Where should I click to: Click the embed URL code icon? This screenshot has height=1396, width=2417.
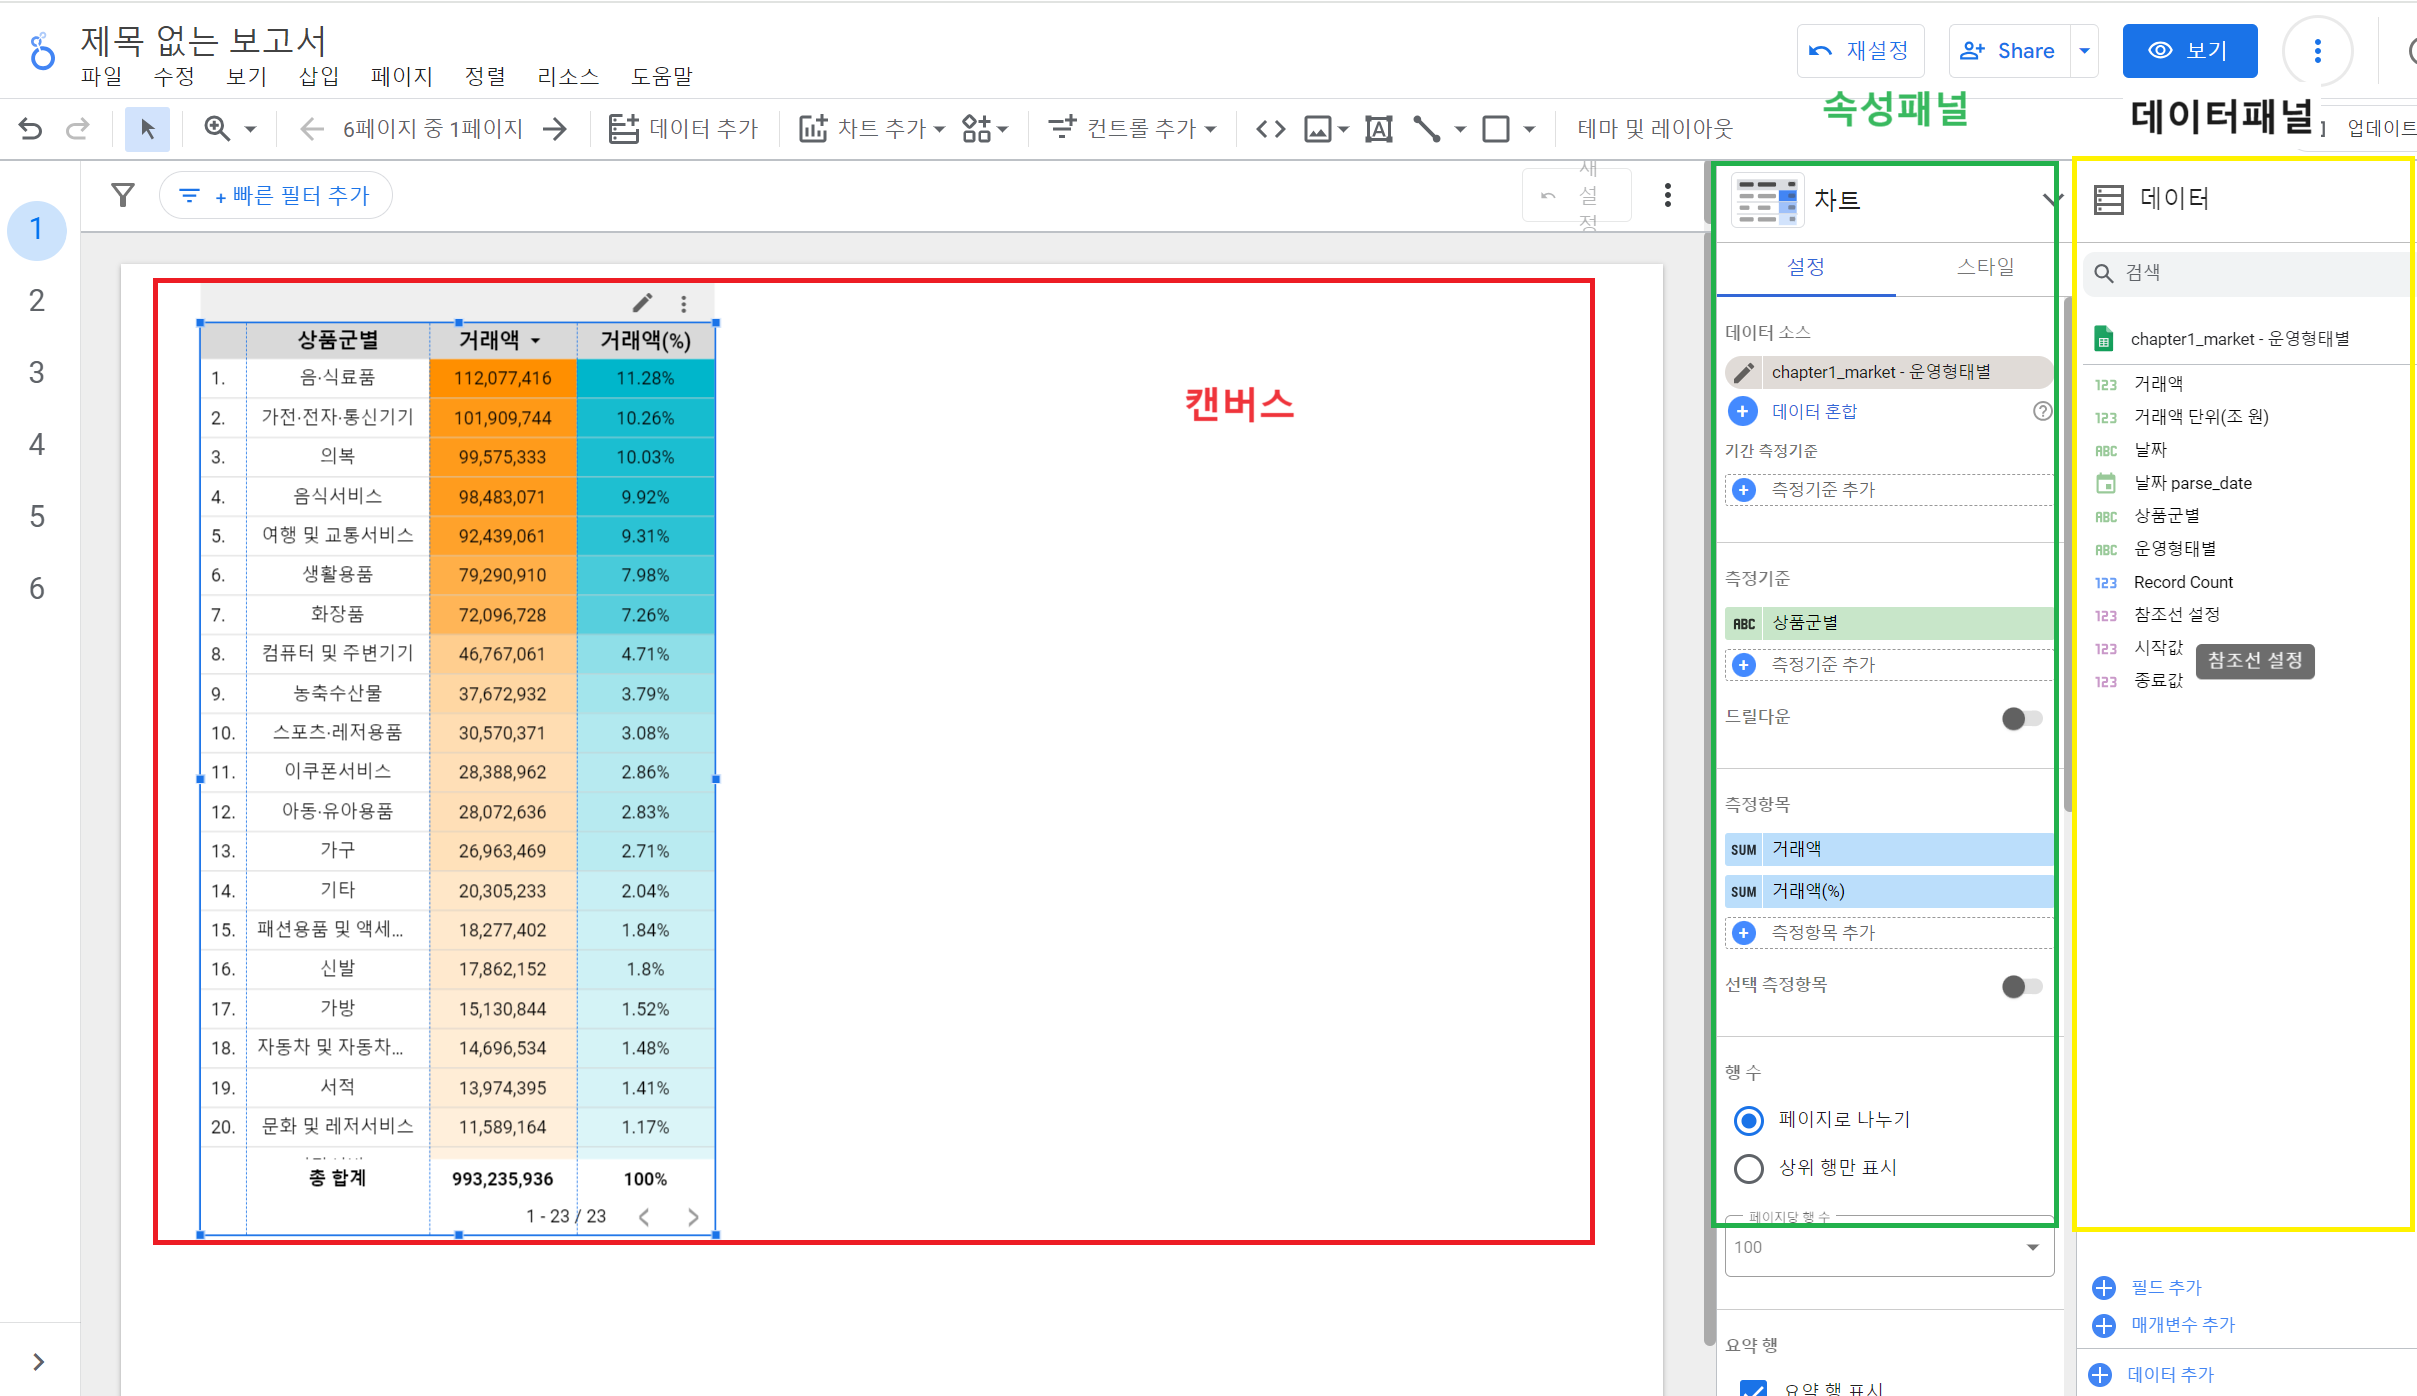(x=1270, y=129)
